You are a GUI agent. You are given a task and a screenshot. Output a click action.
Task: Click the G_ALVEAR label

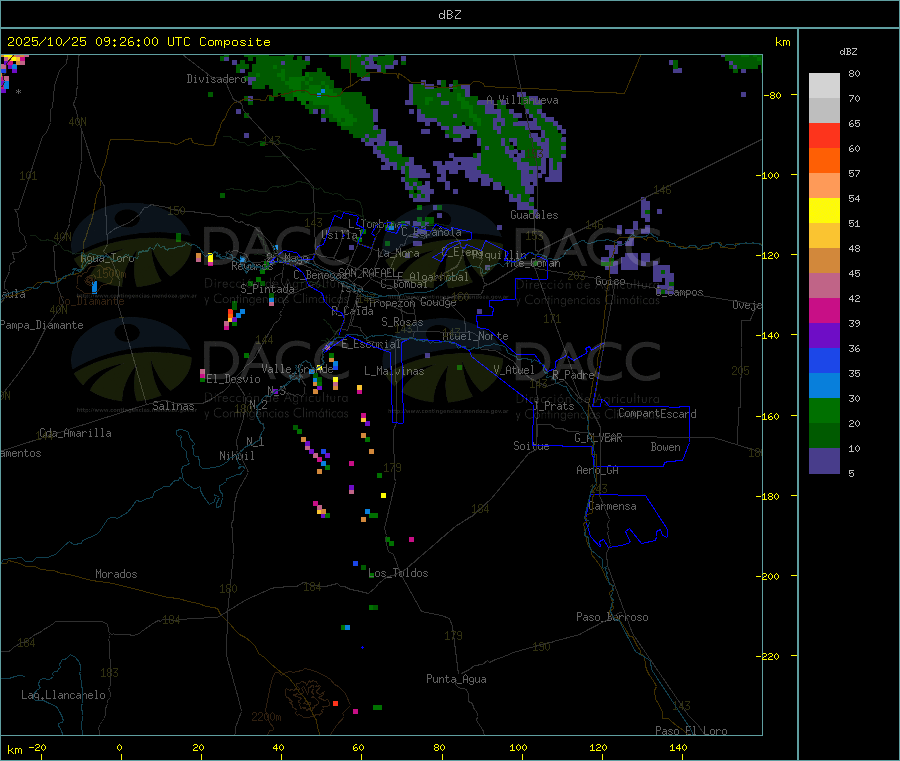pos(598,438)
